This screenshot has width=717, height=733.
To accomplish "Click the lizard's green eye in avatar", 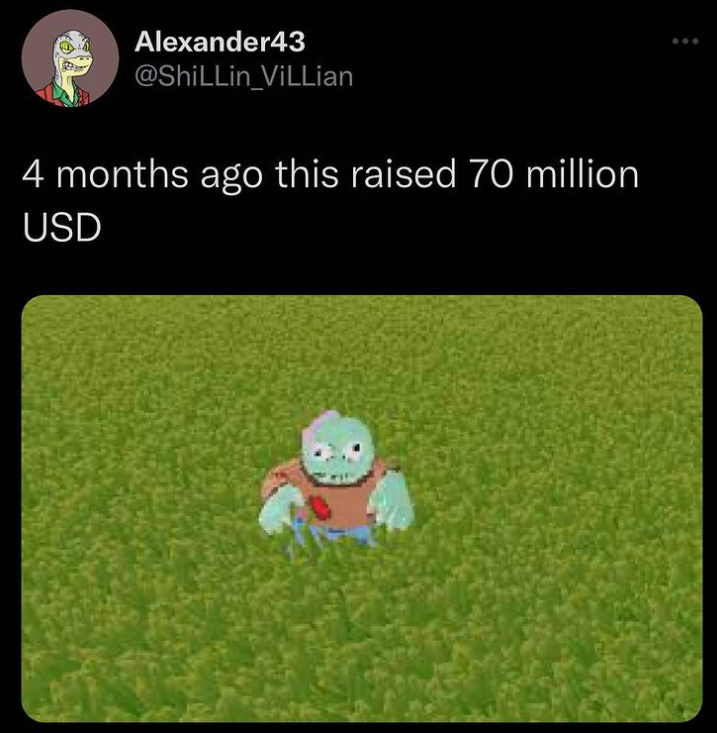I will click(x=65, y=47).
